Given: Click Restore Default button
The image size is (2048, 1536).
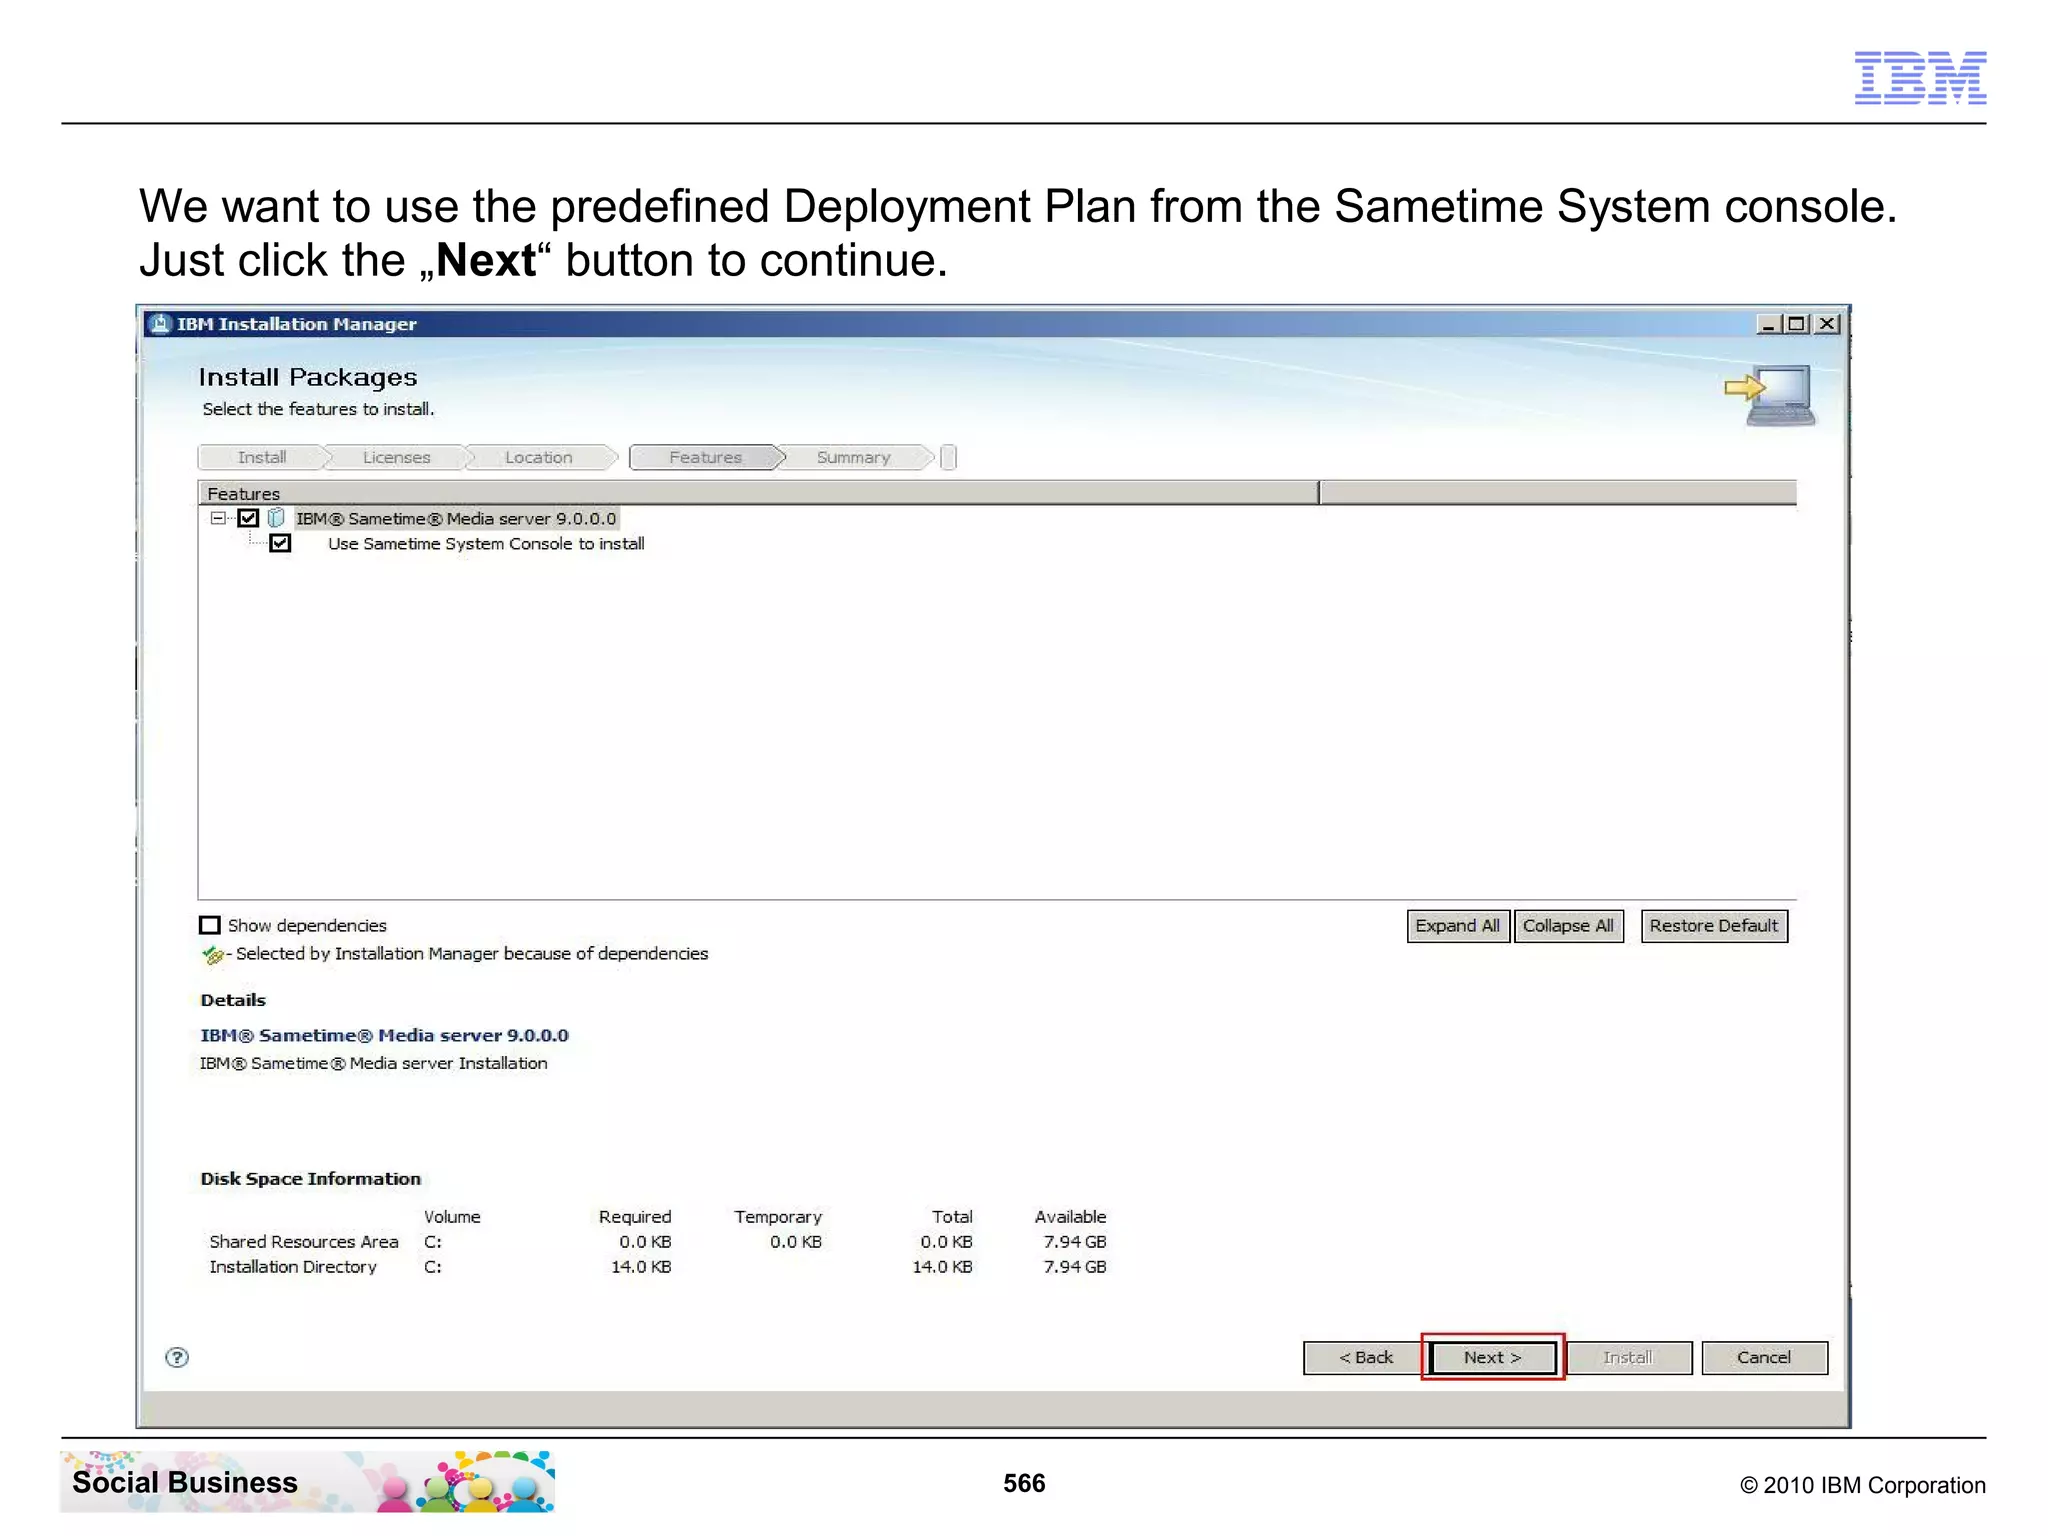Looking at the screenshot, I should (1714, 926).
